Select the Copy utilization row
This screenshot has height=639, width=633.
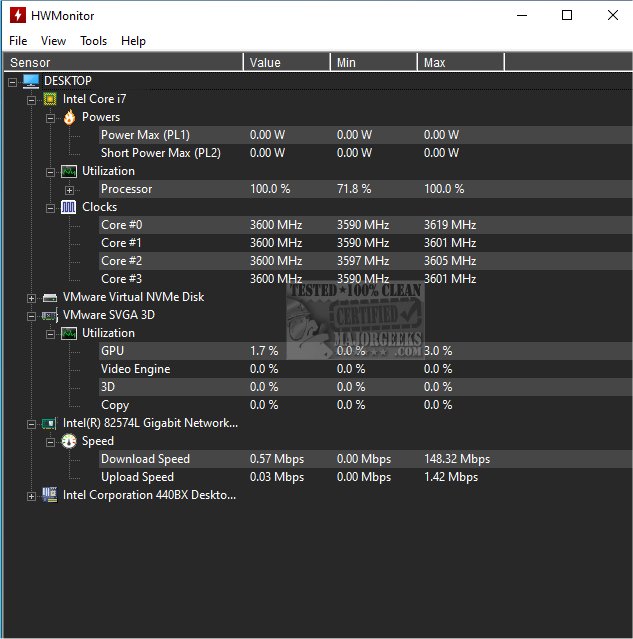point(365,405)
